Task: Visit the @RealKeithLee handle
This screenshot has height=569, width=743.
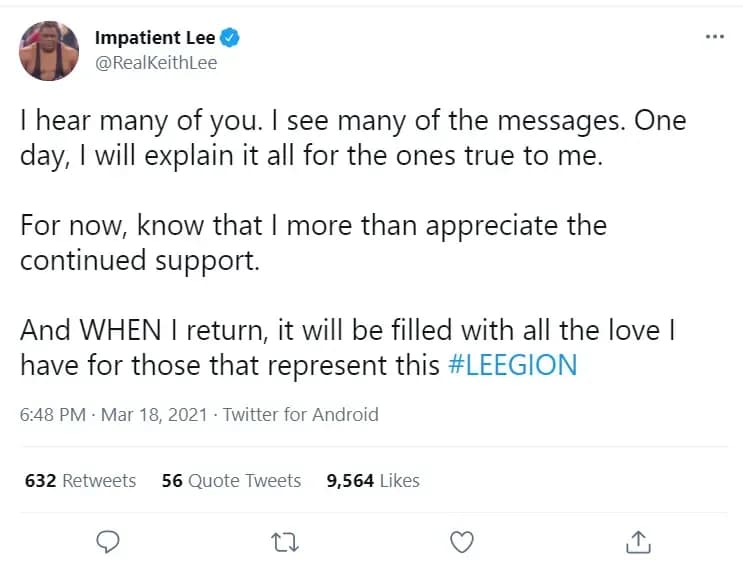Action: click(x=155, y=62)
